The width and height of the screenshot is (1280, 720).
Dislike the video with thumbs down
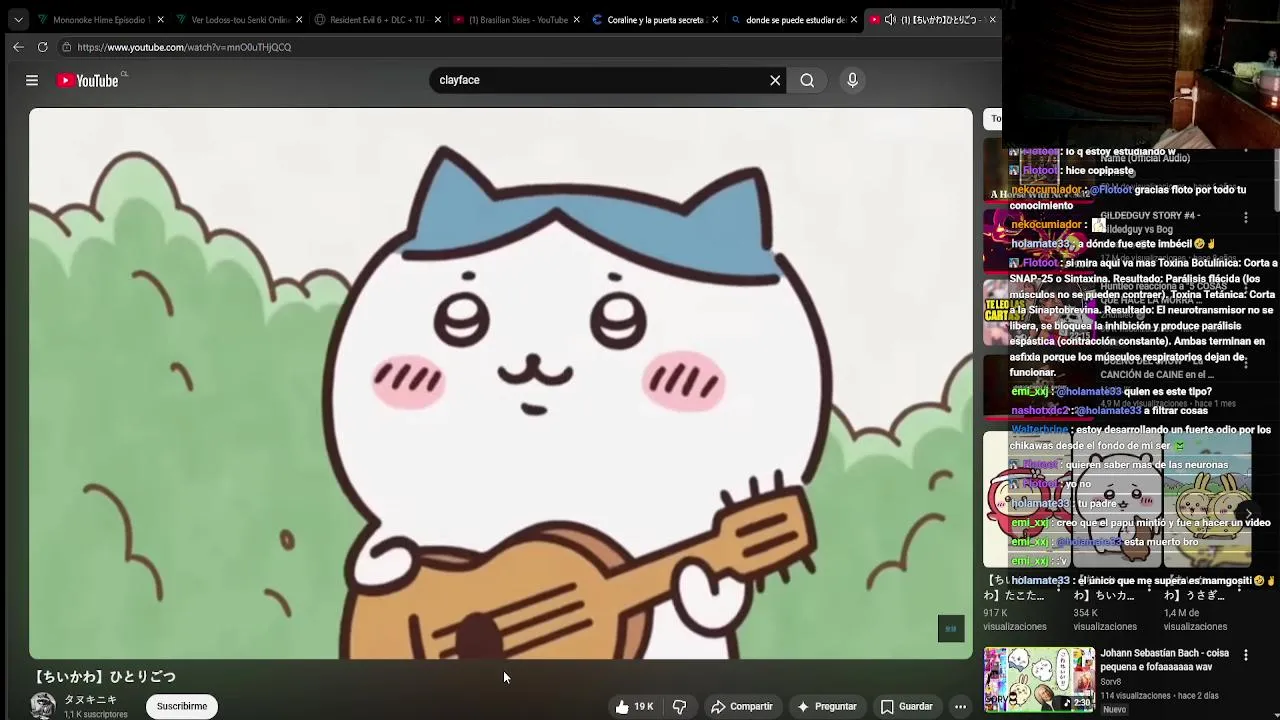(680, 706)
